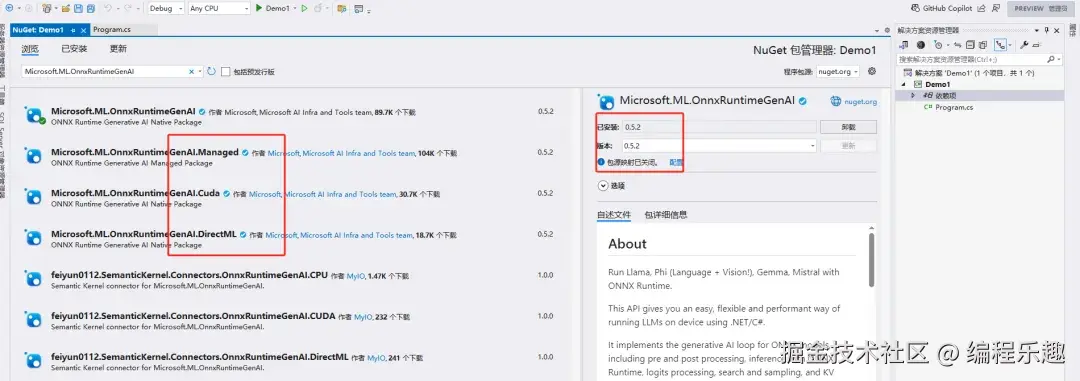This screenshot has height=381, width=1080.
Task: Click the Configure link for source mapping
Action: click(x=676, y=163)
